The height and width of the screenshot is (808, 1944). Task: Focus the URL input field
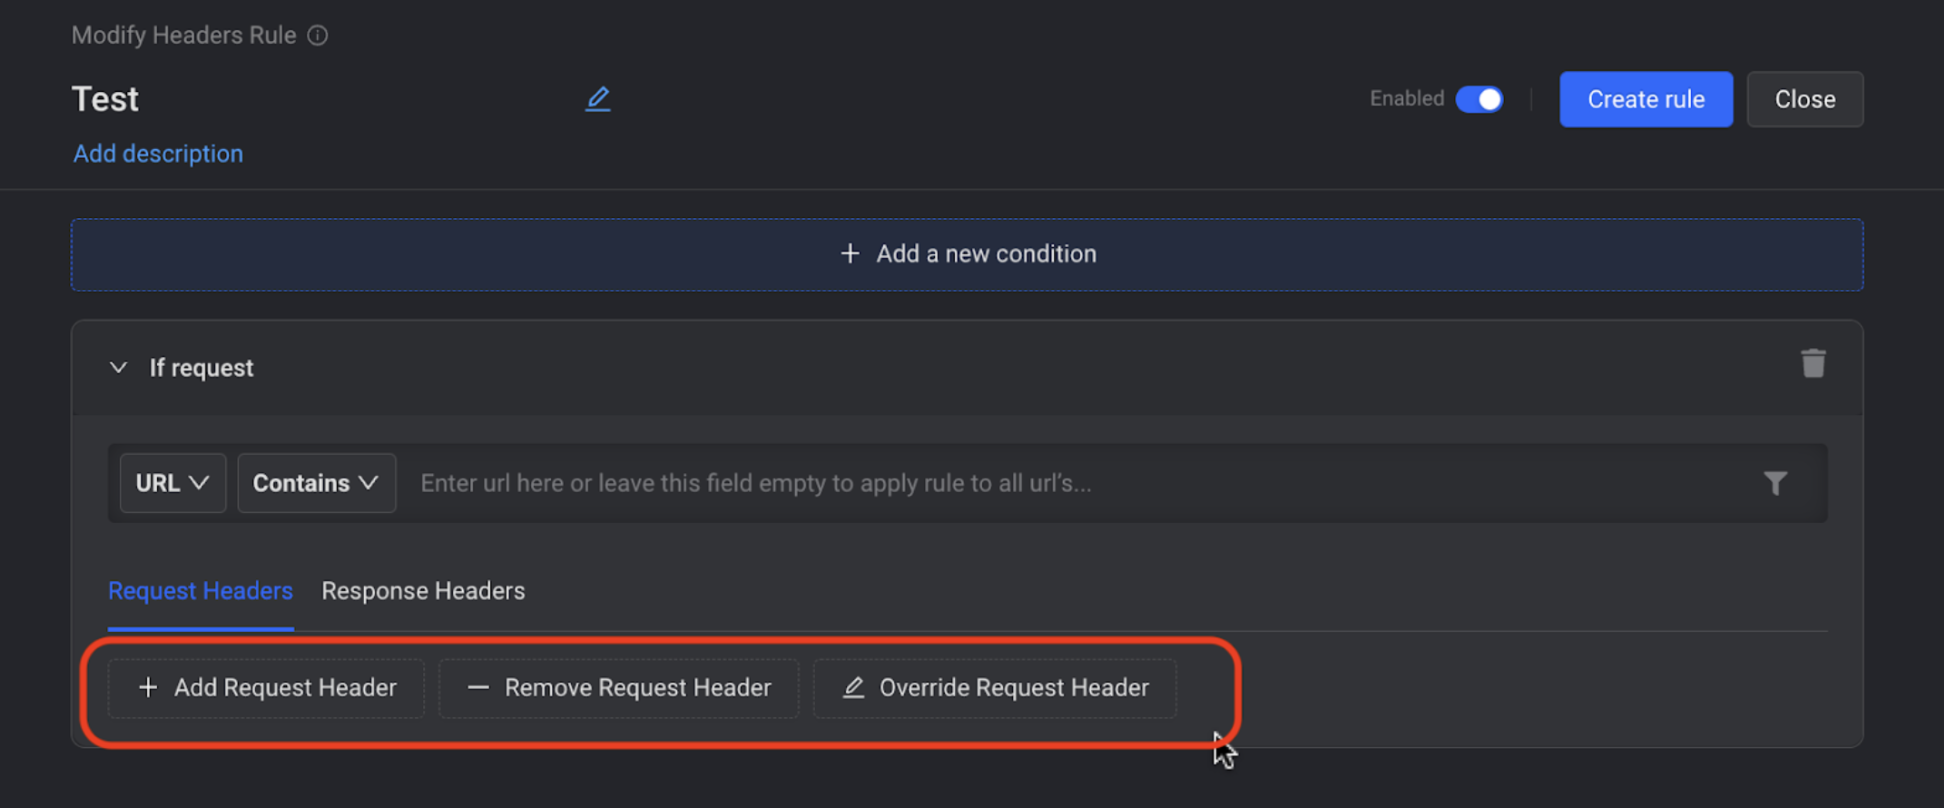[1080, 483]
